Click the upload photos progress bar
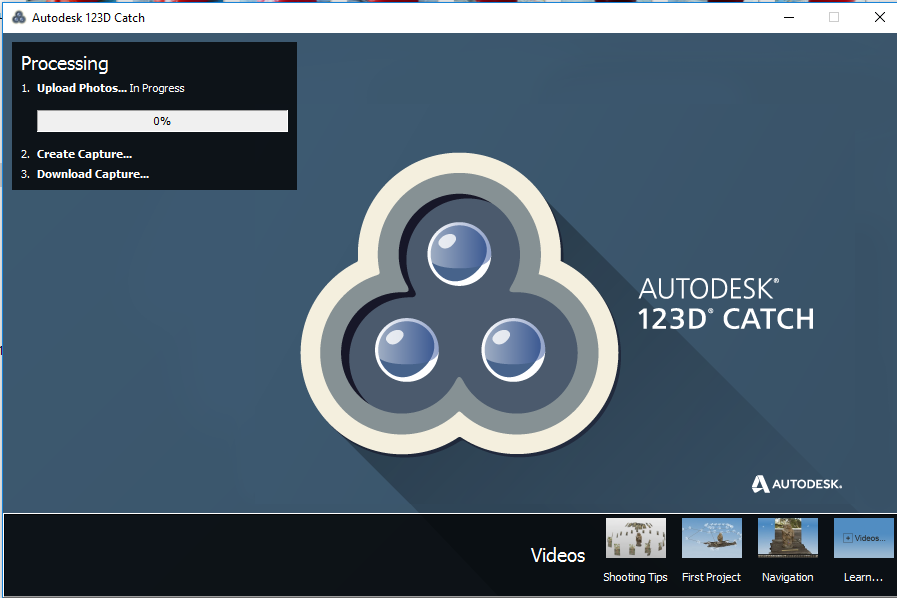The image size is (897, 598). [162, 121]
